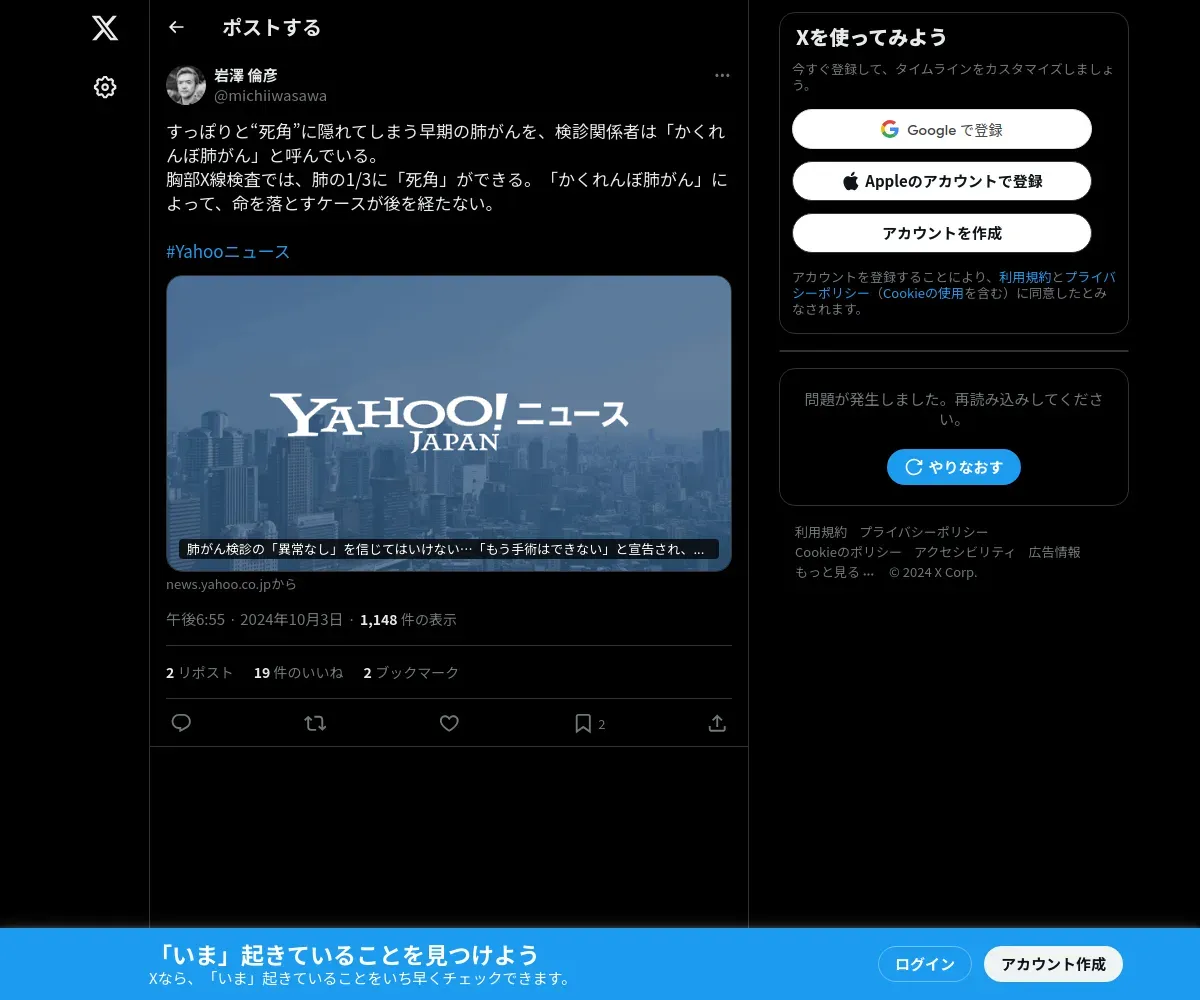1200x1000 pixels.
Task: Open the footer 利用規約 link
Action: [x=821, y=532]
